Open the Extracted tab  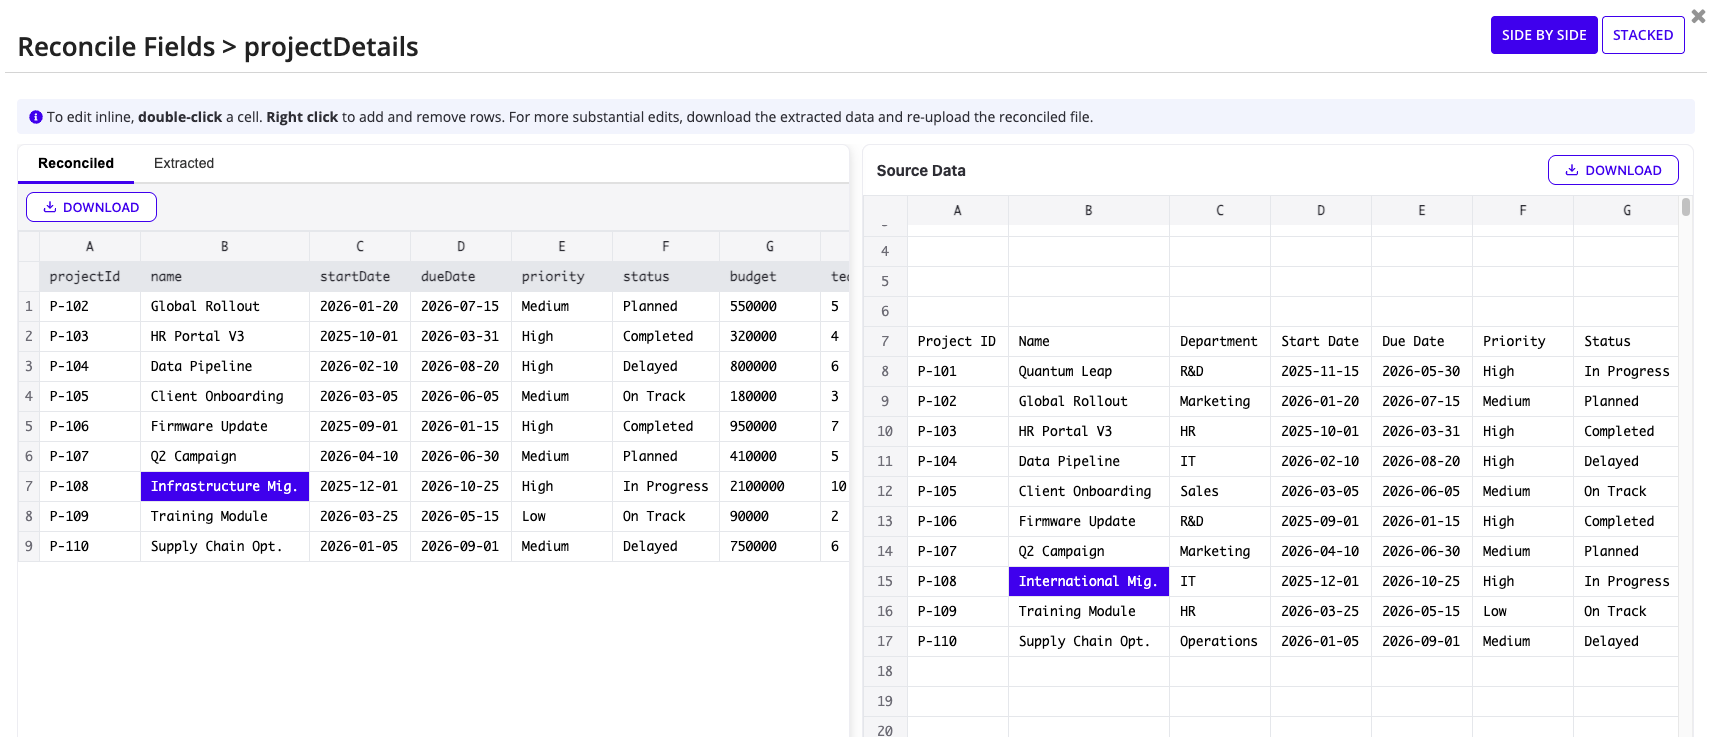(x=184, y=163)
